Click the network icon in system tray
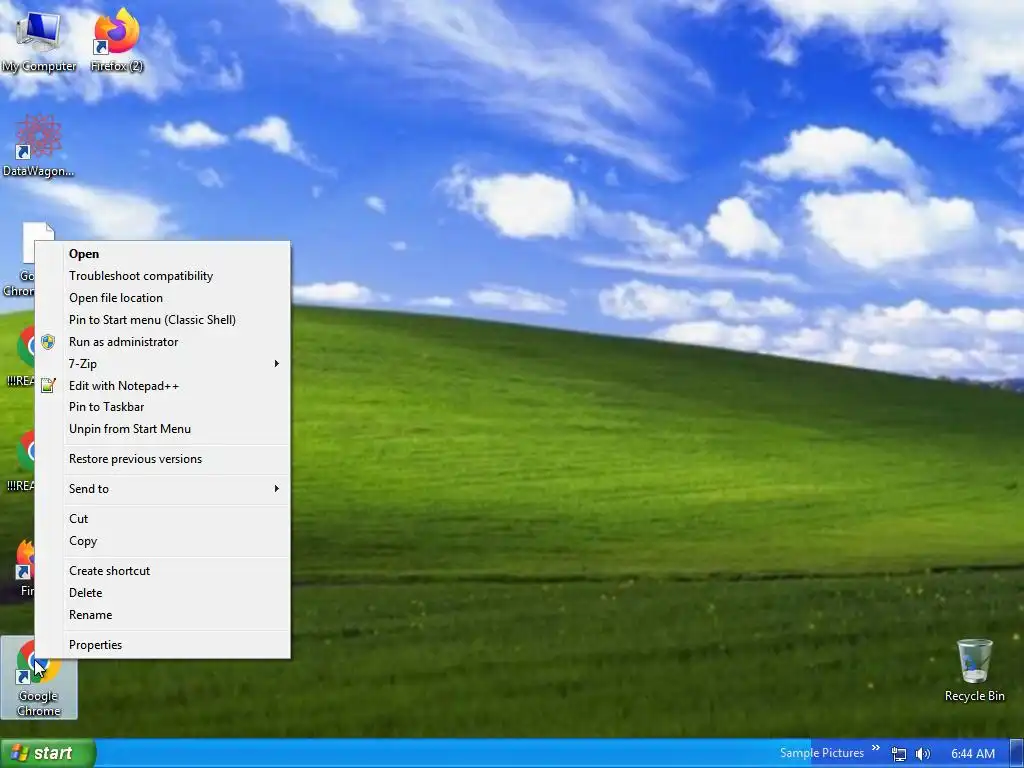This screenshot has height=768, width=1024. pyautogui.click(x=899, y=754)
